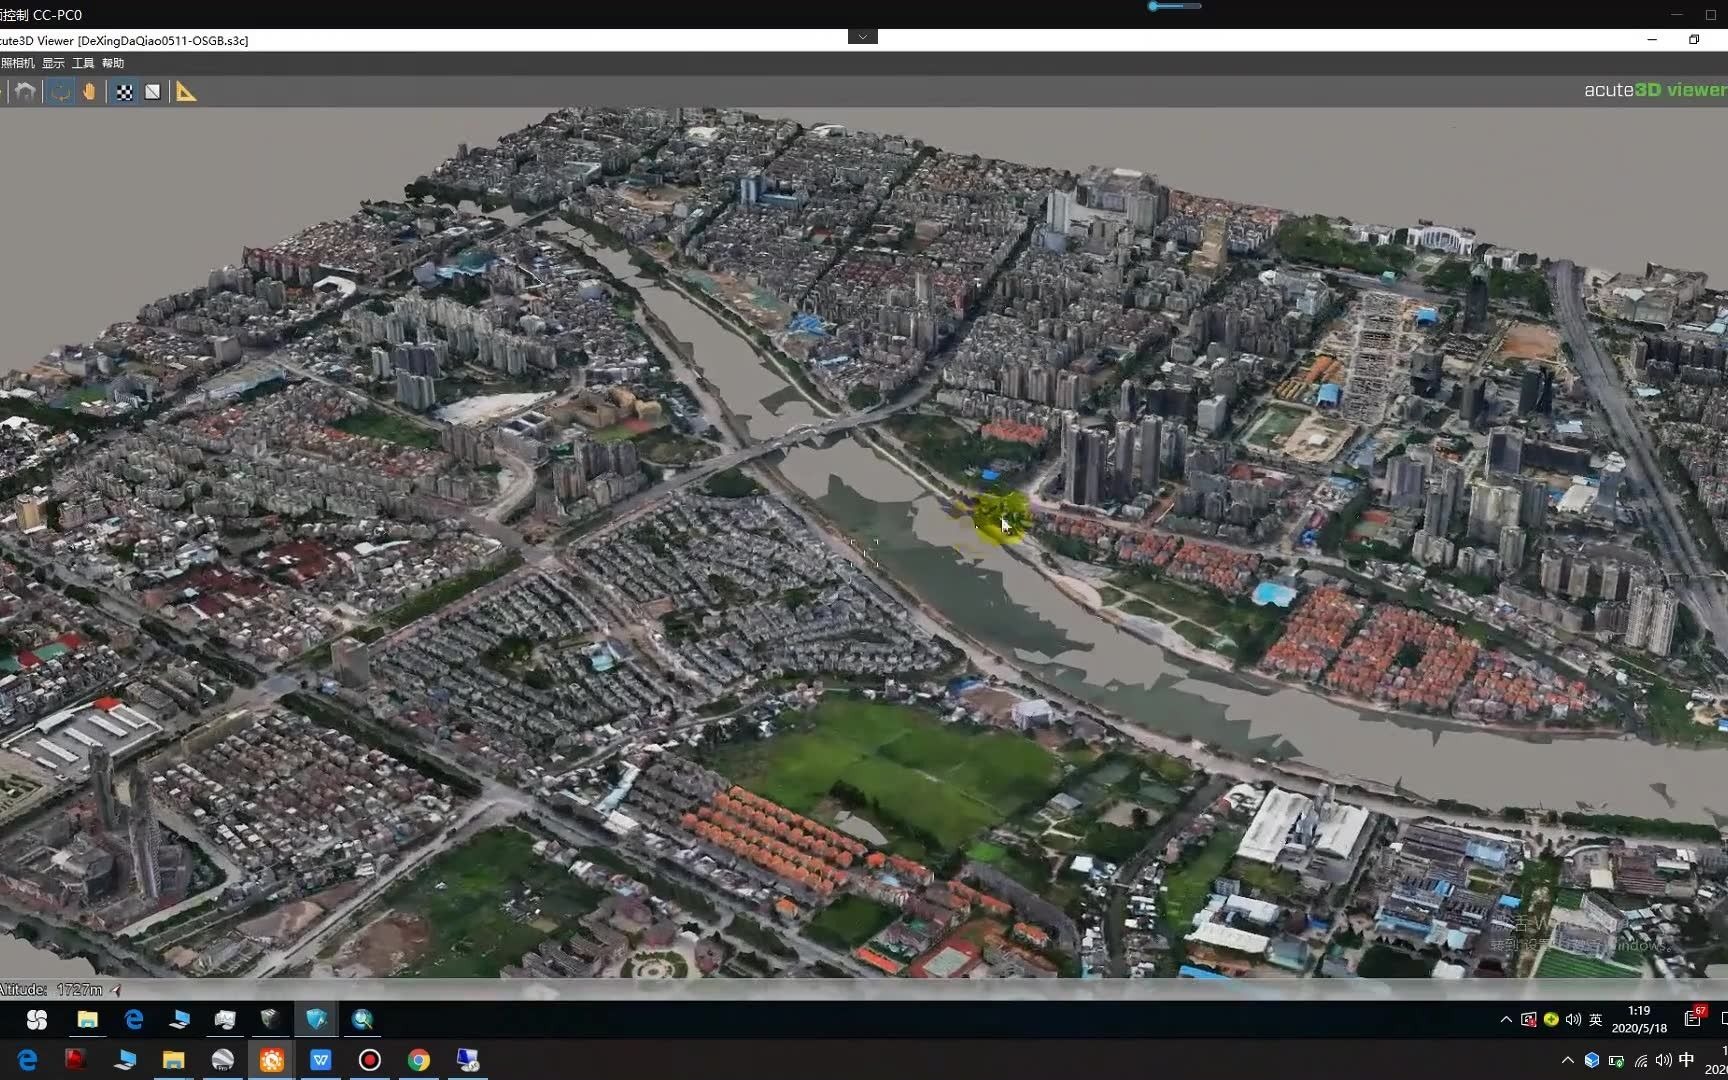Image resolution: width=1728 pixels, height=1080 pixels.
Task: Click the compass arrow beside the altitude
Action: [x=116, y=990]
